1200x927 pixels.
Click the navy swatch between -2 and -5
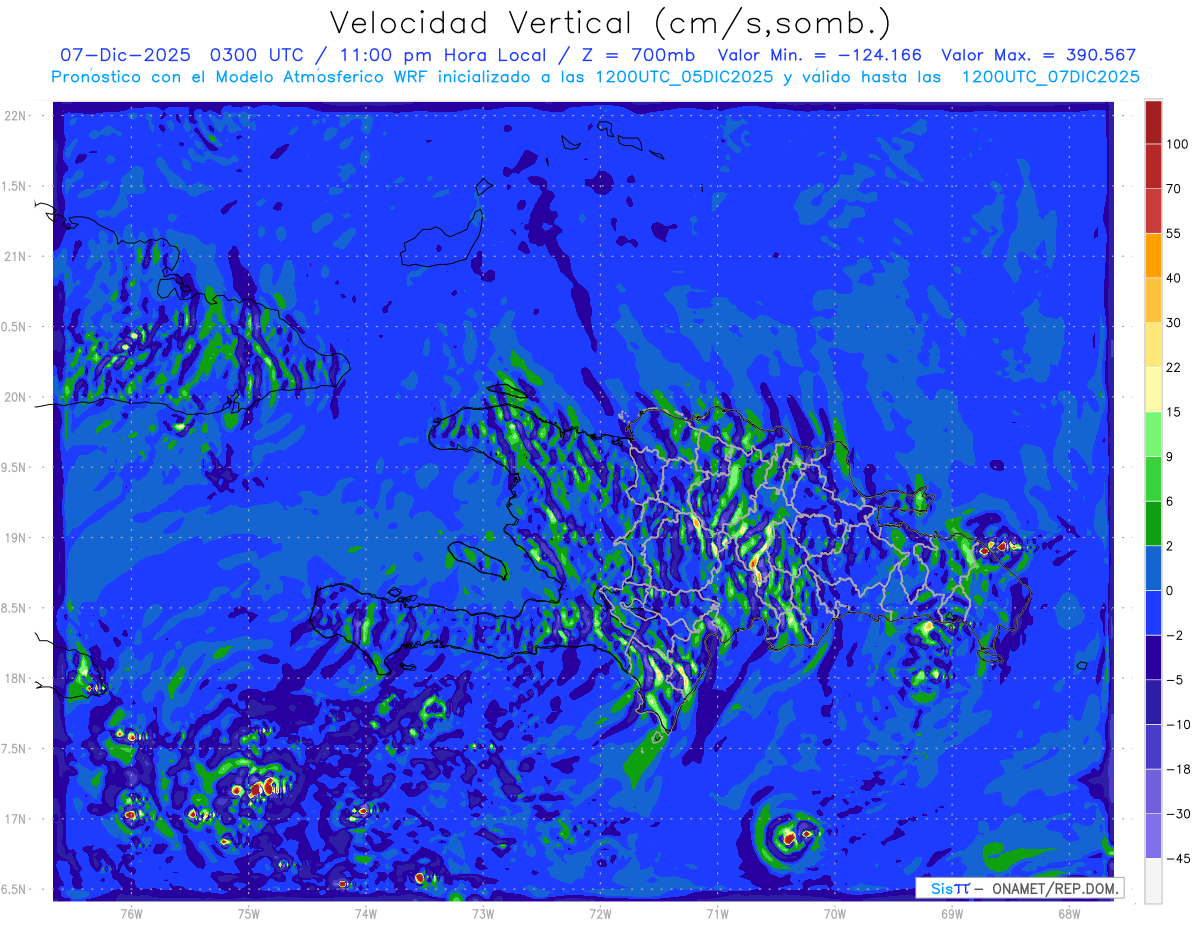[x=1153, y=657]
